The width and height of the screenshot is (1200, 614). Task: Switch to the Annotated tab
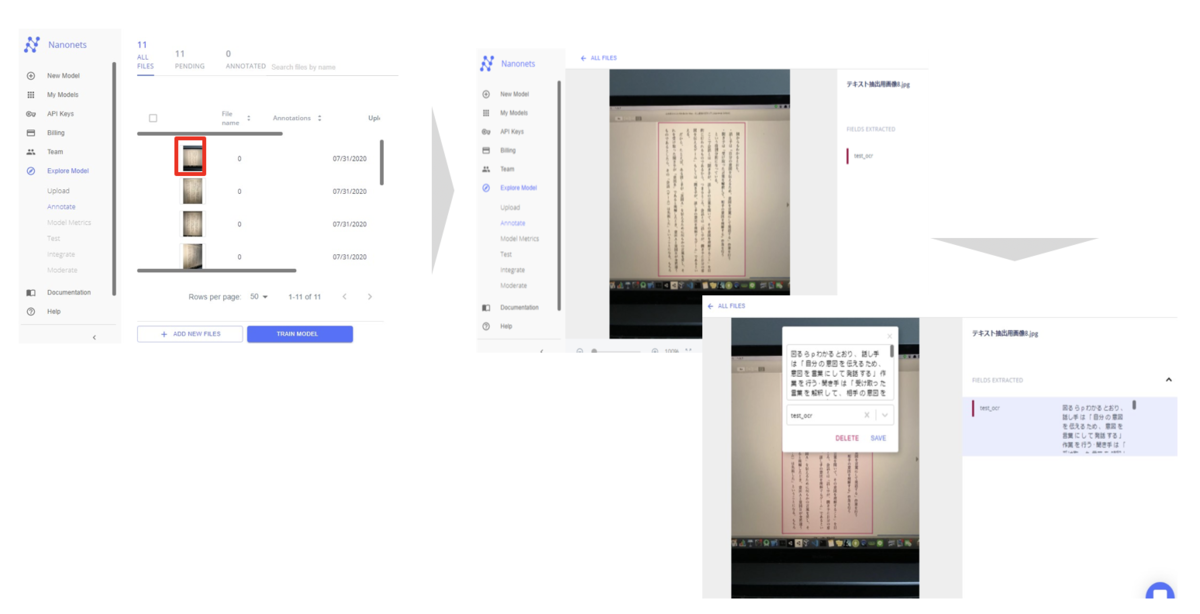point(245,60)
